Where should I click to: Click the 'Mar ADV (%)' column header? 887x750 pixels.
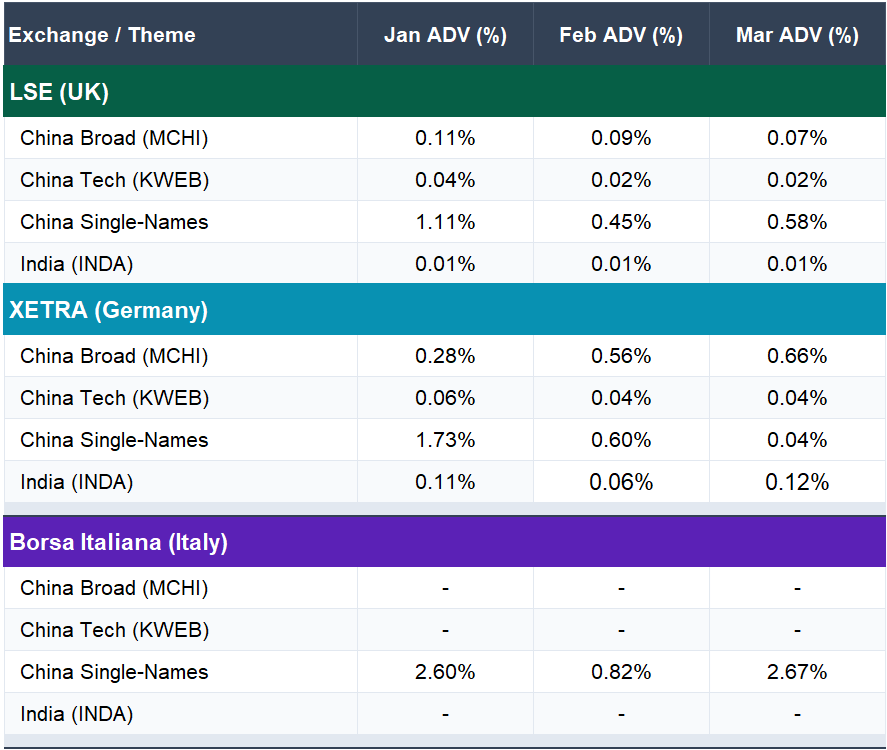tap(797, 35)
